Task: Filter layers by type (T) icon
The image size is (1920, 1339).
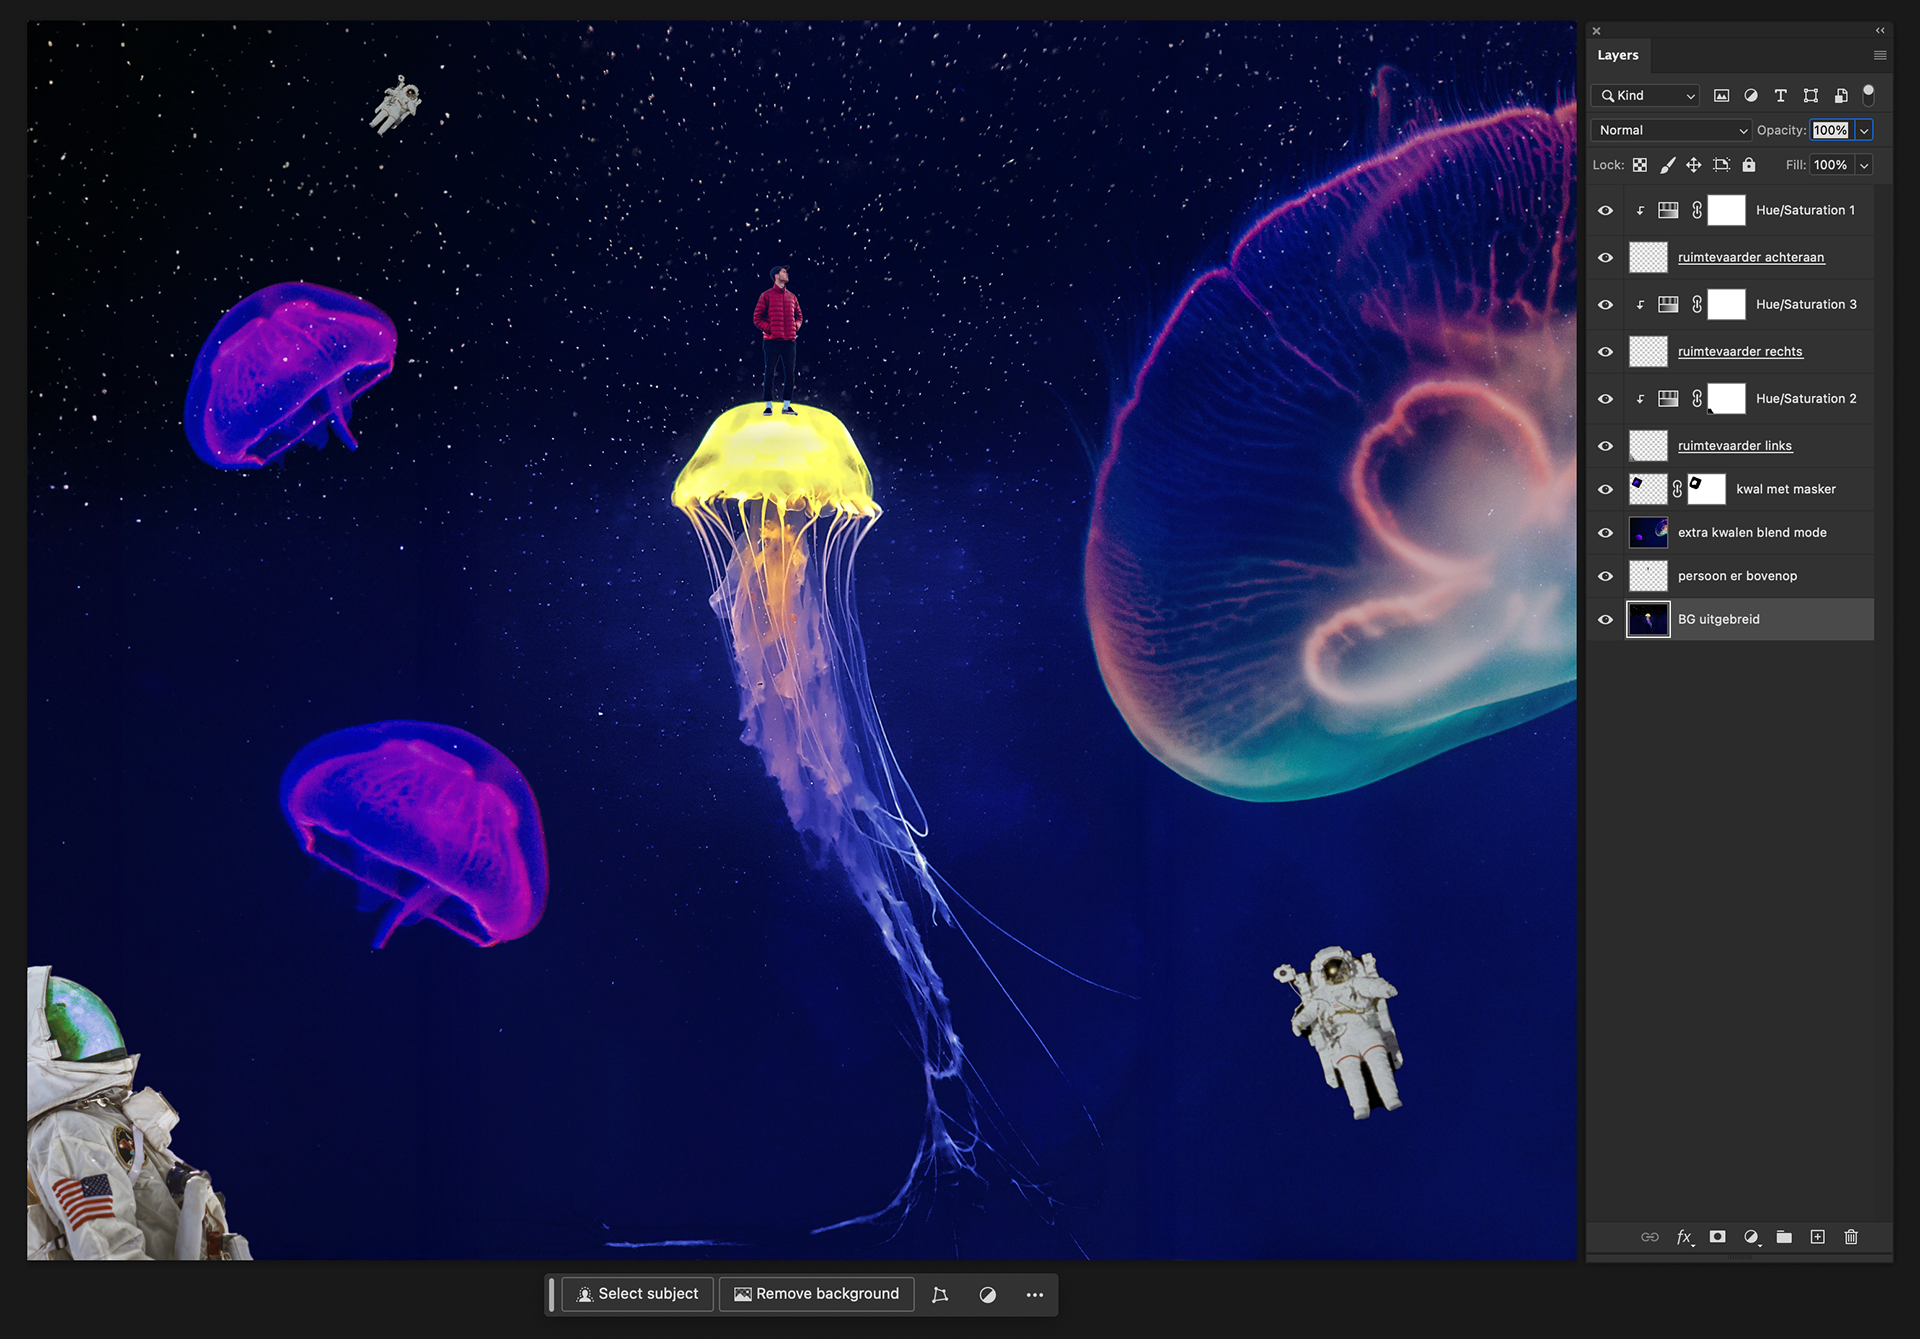Action: (x=1780, y=96)
